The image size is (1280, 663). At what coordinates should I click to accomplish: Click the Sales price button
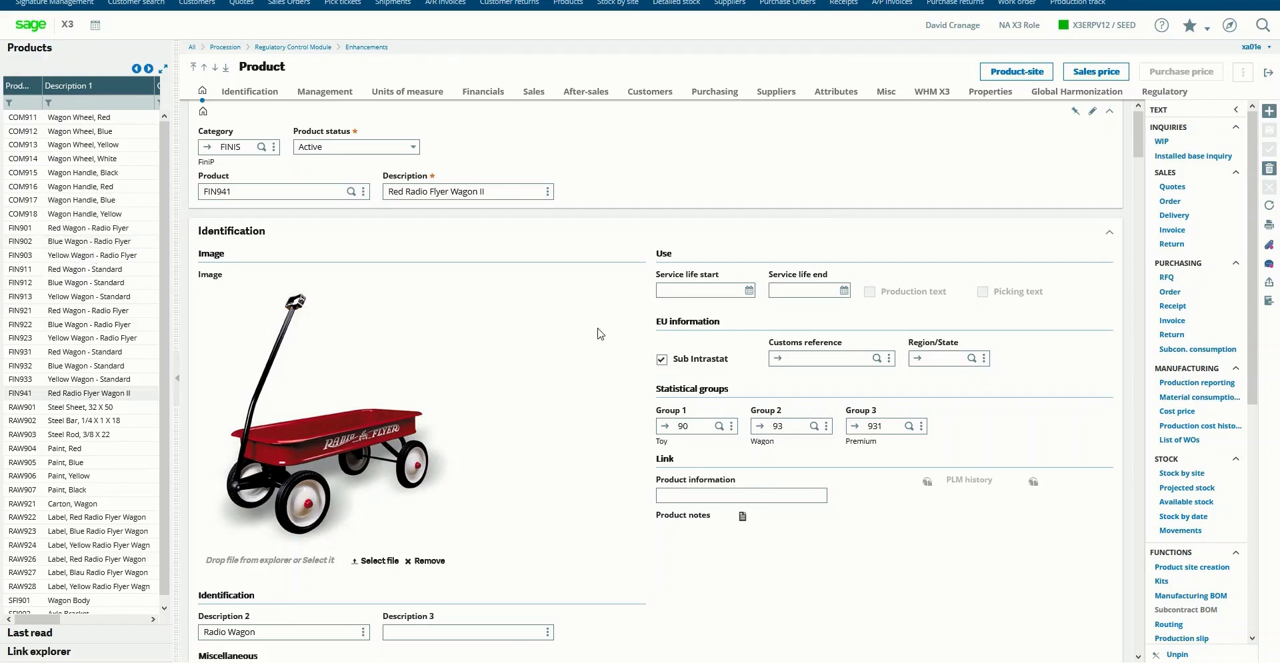pos(1096,72)
